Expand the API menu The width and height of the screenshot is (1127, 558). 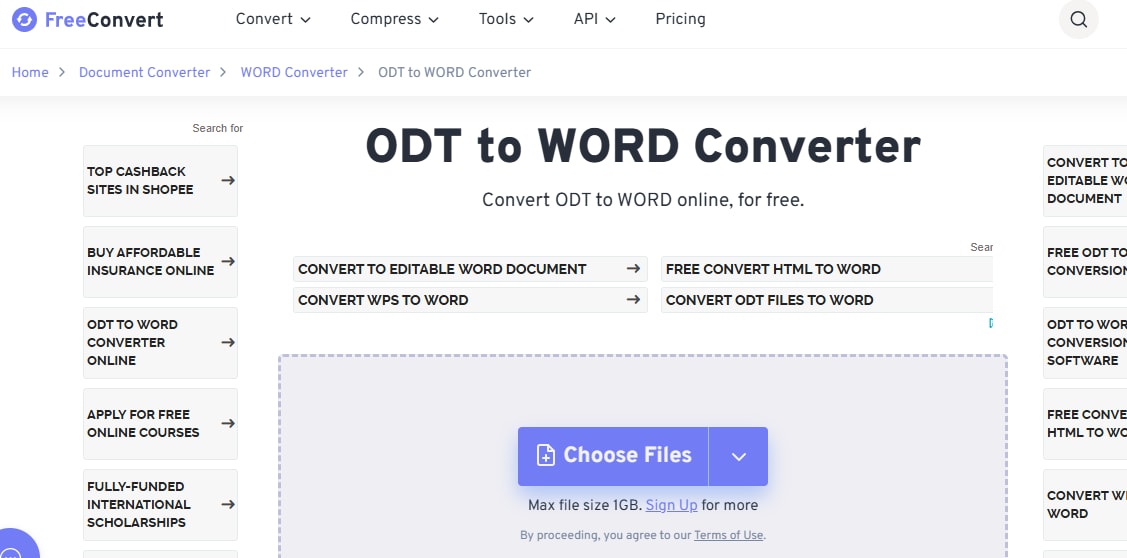point(594,19)
